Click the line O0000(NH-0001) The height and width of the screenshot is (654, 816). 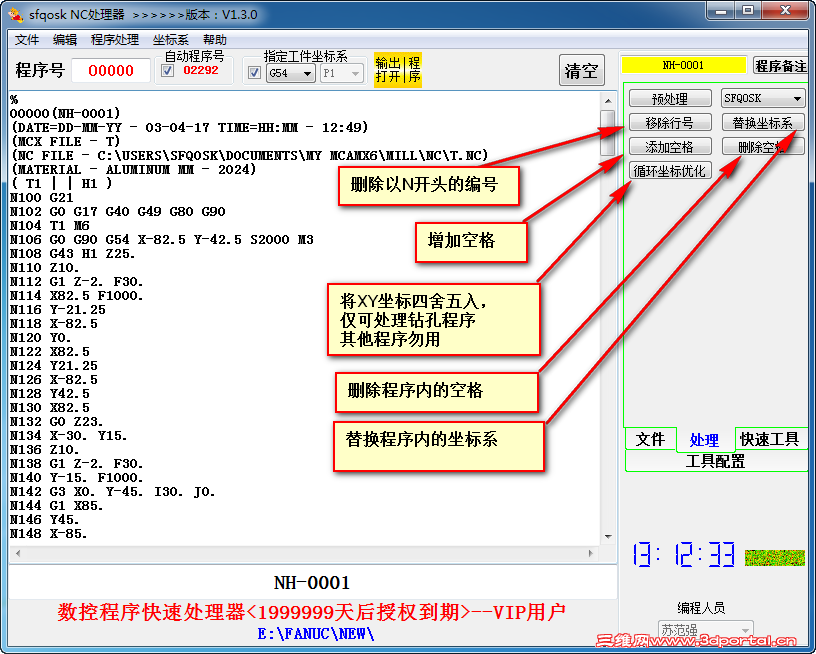click(x=65, y=113)
